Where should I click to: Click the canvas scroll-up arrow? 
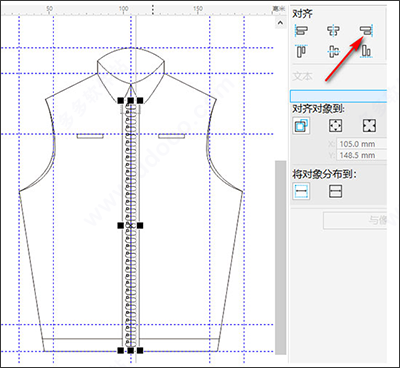point(280,23)
